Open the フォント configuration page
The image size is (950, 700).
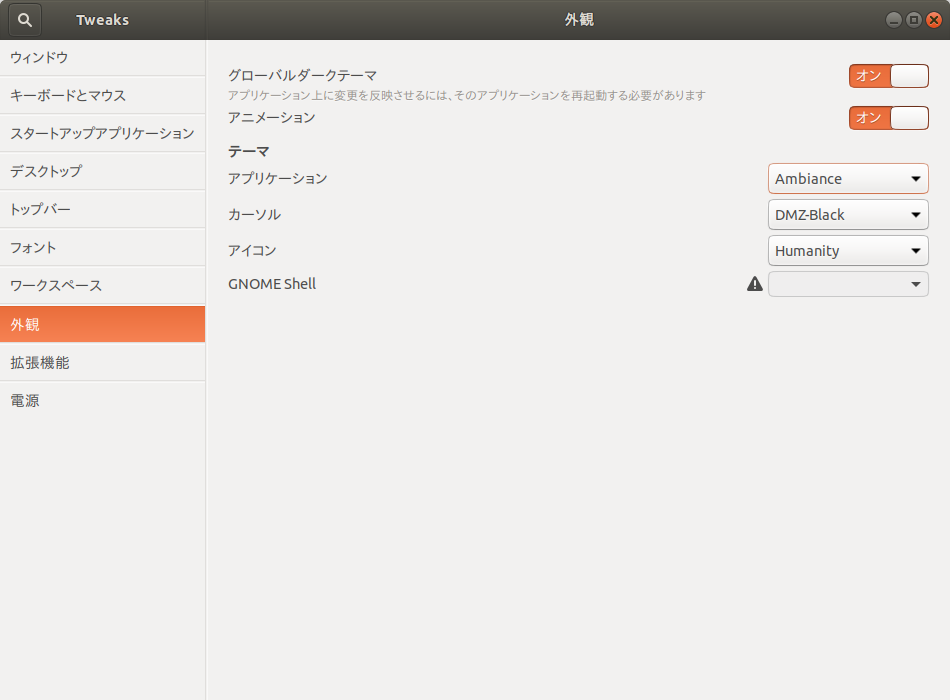tap(103, 247)
